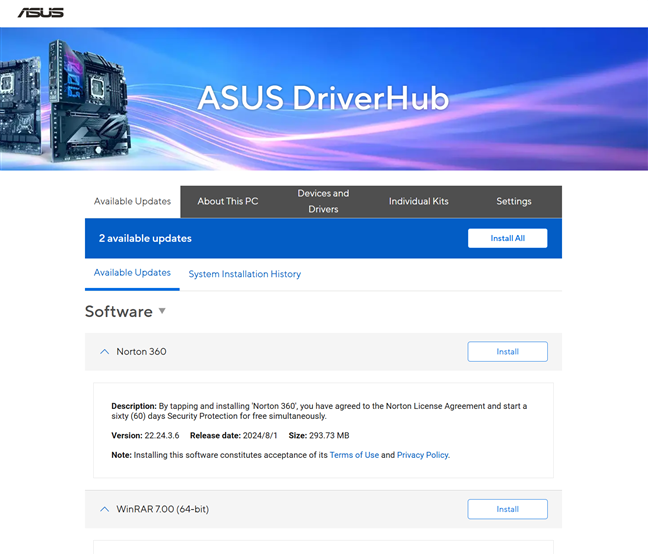Install WinRAR 7.00 (64-bit)
Screen dimensions: 648x555
point(507,509)
